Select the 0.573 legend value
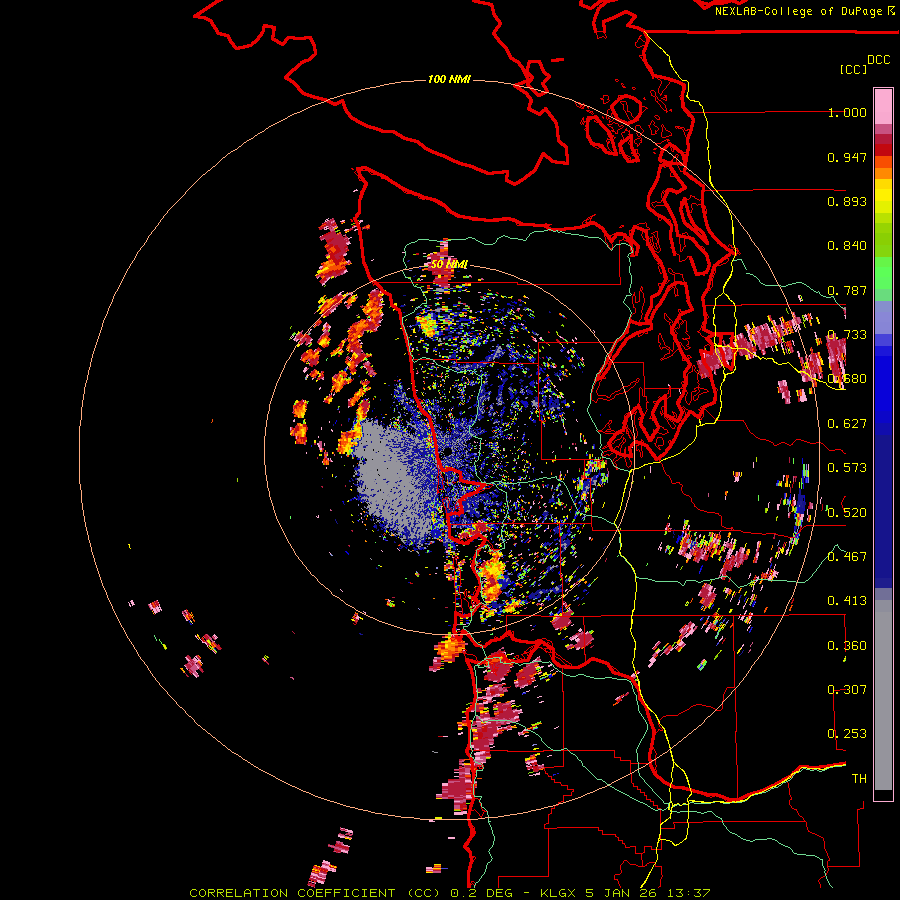Viewport: 900px width, 900px height. click(847, 468)
